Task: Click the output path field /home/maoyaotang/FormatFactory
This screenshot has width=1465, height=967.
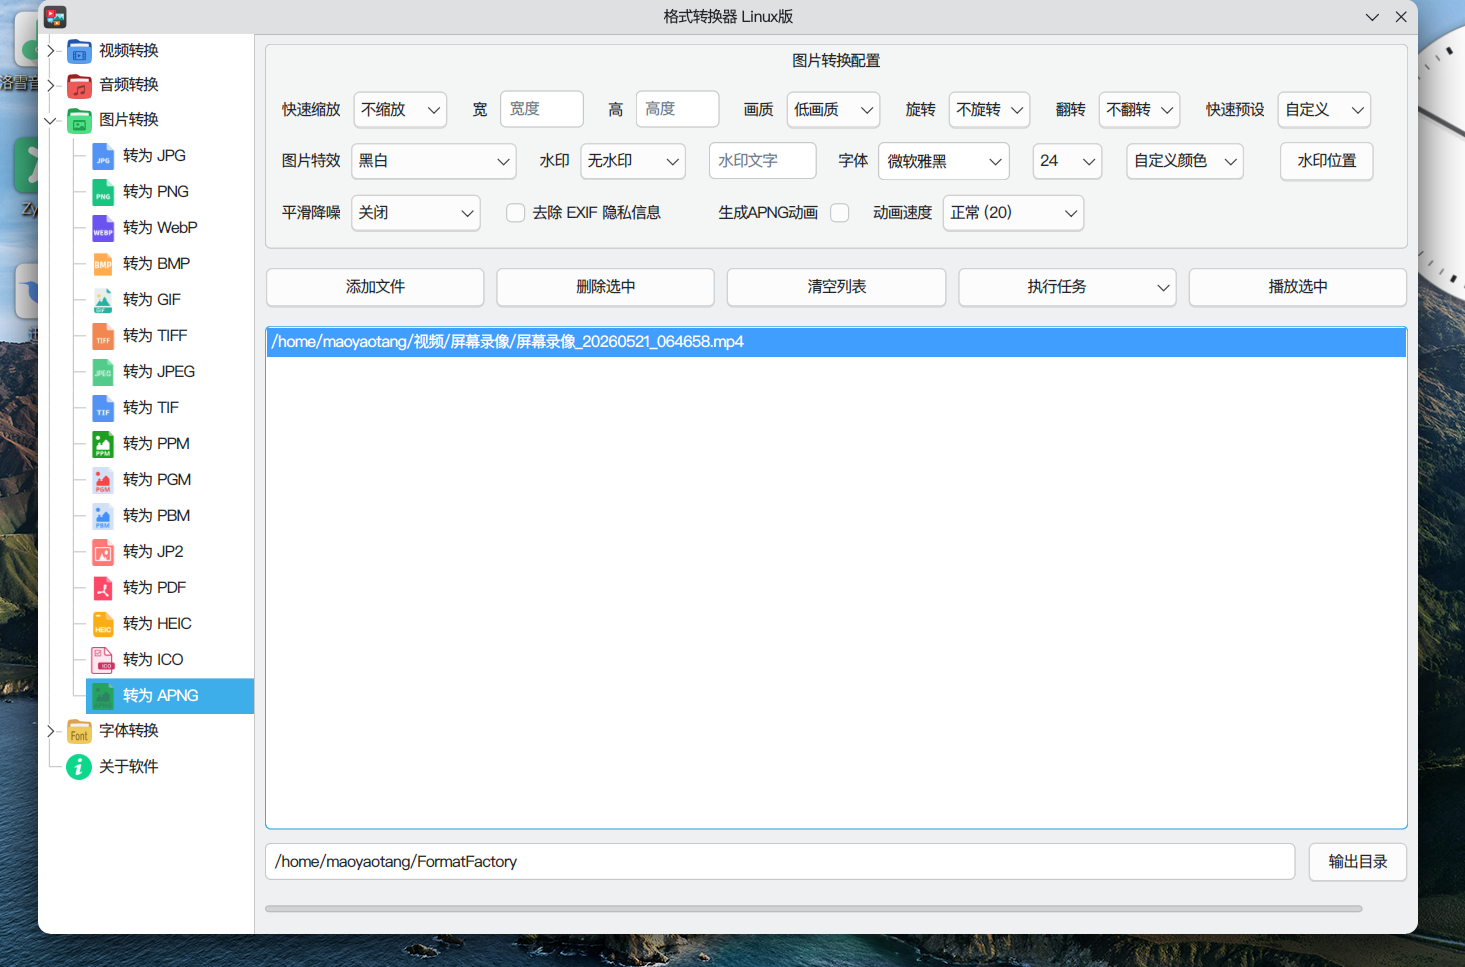Action: point(780,862)
